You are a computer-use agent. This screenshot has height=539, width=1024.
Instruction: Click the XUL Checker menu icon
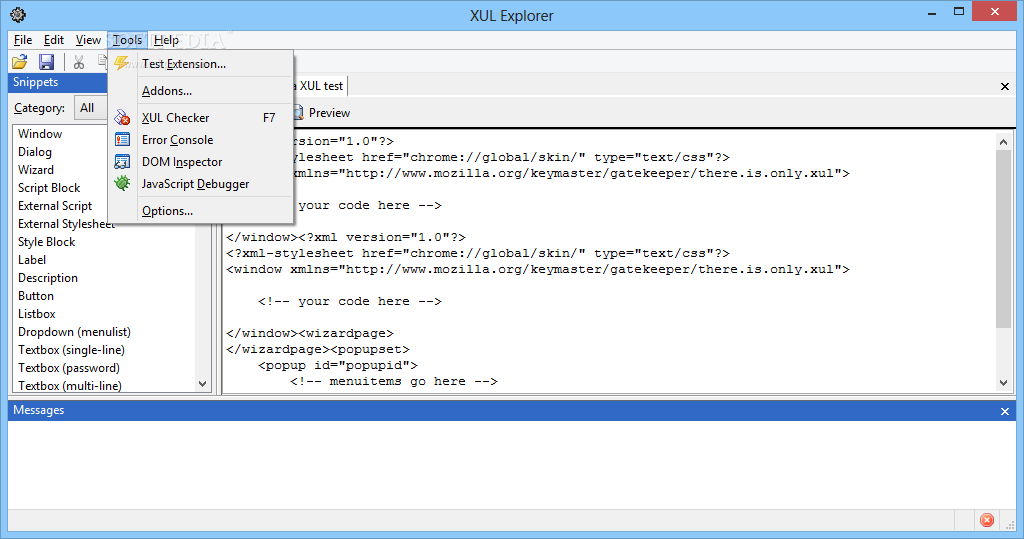[122, 118]
